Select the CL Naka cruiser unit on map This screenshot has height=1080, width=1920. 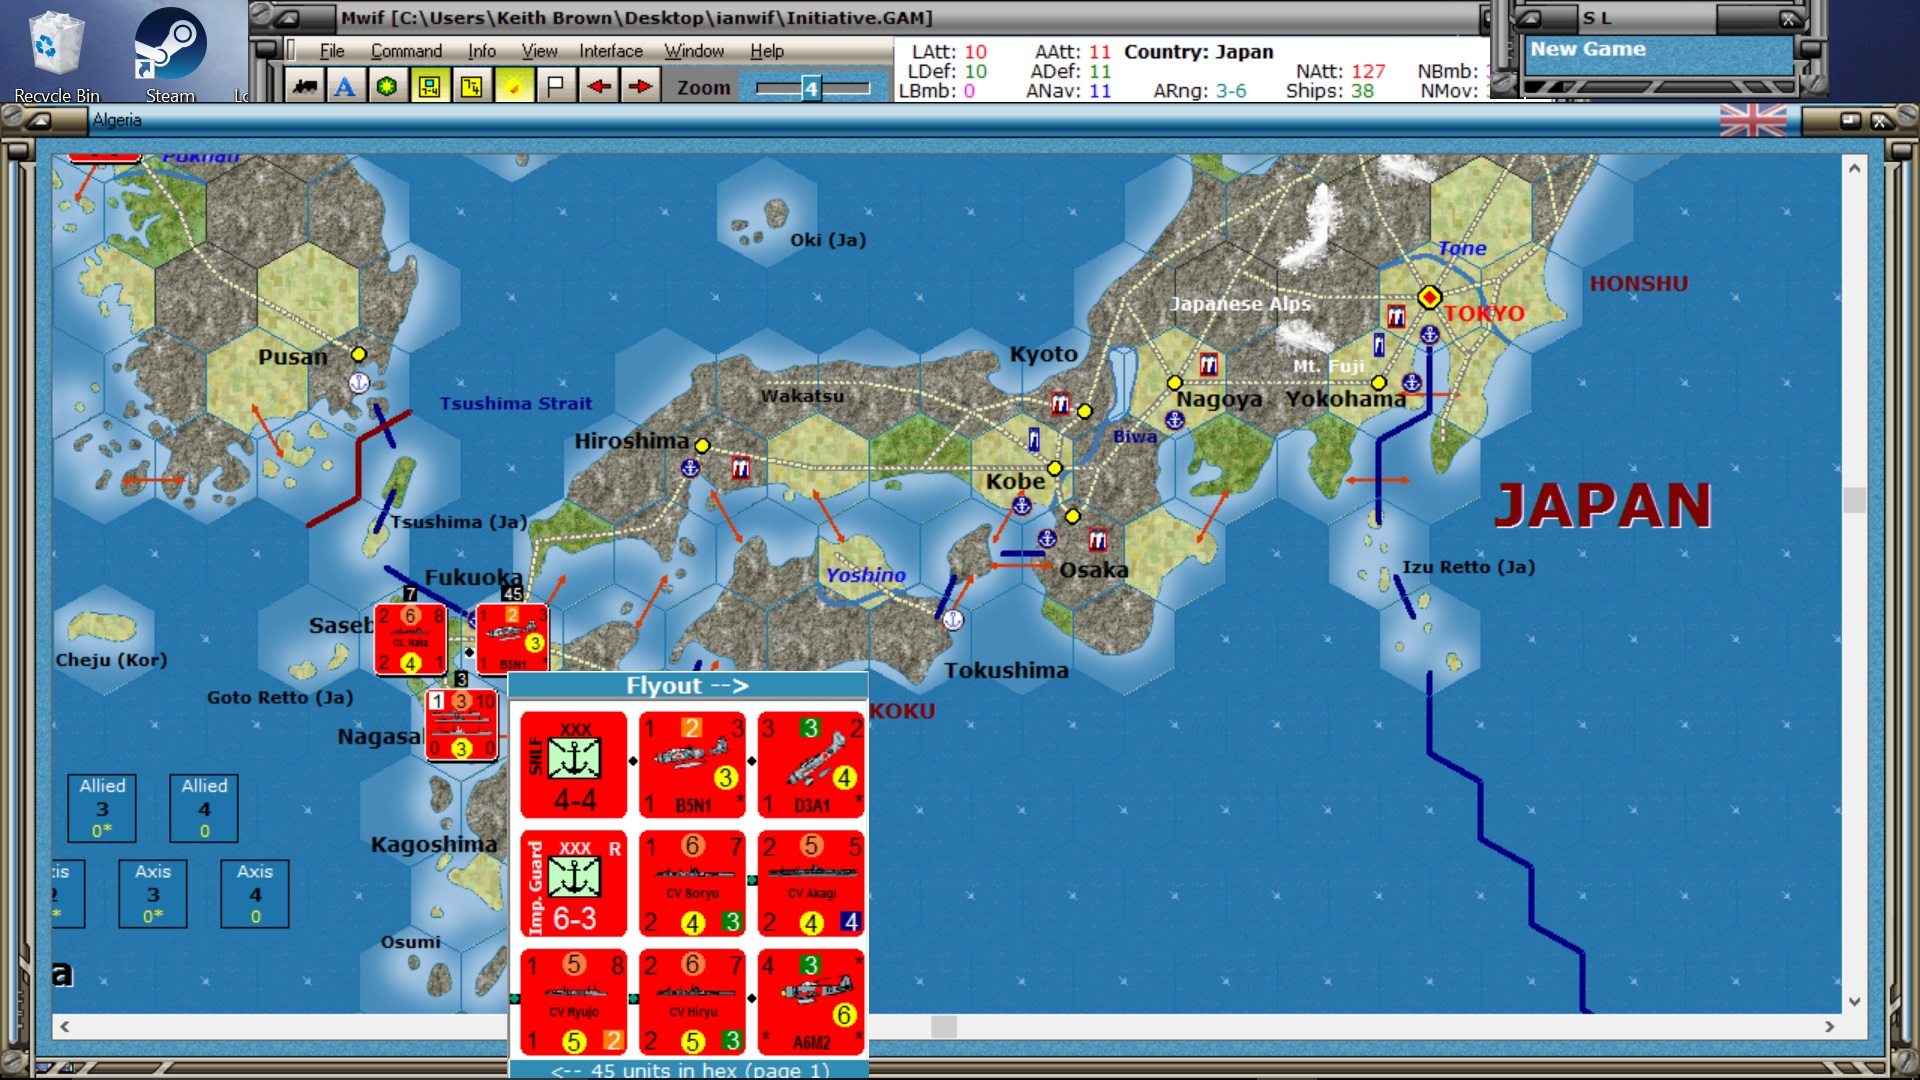point(410,639)
